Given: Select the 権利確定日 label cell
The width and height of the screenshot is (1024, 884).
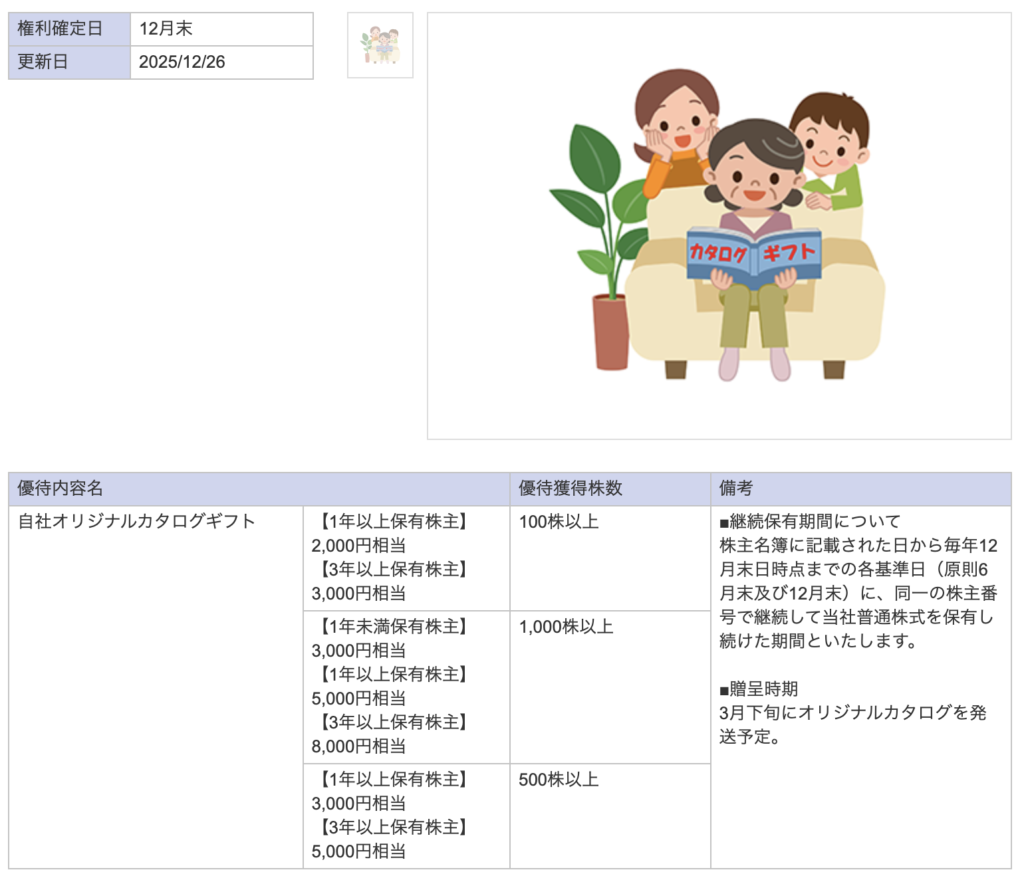Looking at the screenshot, I should tap(69, 29).
